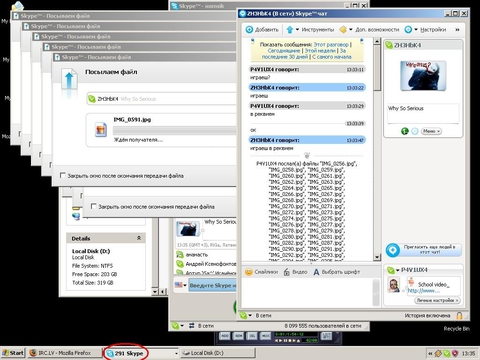Click the chat message input field
The image size is (480, 360).
pos(307,293)
